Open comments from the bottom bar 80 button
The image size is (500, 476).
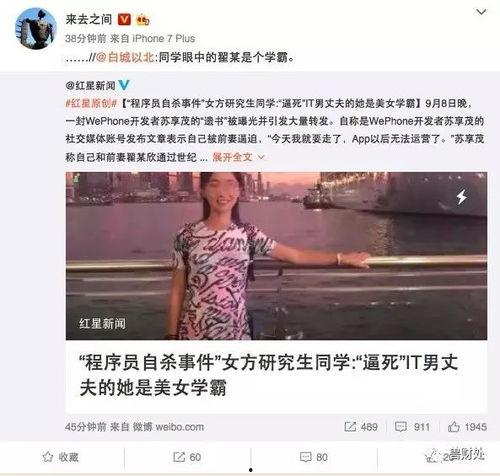(314, 457)
